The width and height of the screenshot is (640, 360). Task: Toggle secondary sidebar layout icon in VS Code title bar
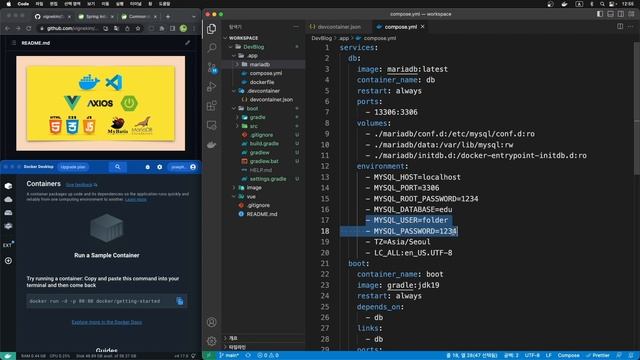click(621, 14)
